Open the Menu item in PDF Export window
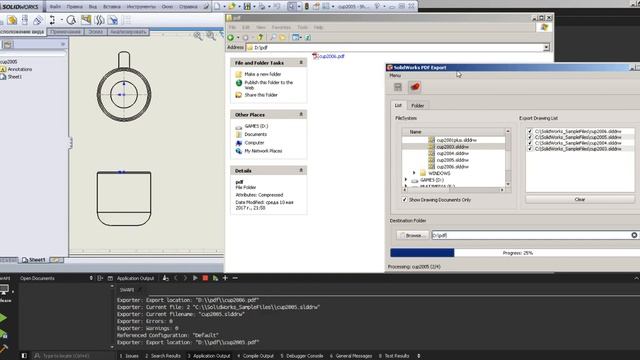 (x=395, y=76)
